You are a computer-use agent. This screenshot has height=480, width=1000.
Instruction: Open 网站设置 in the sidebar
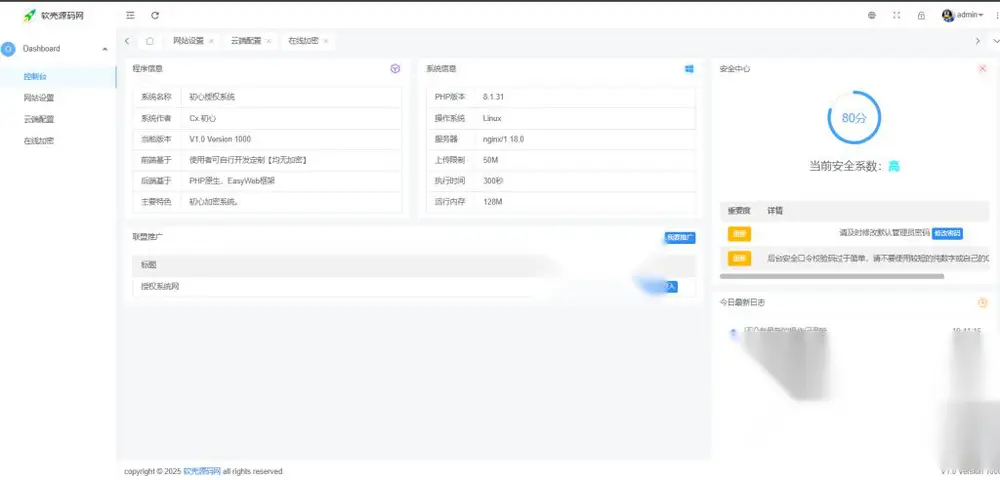point(39,98)
